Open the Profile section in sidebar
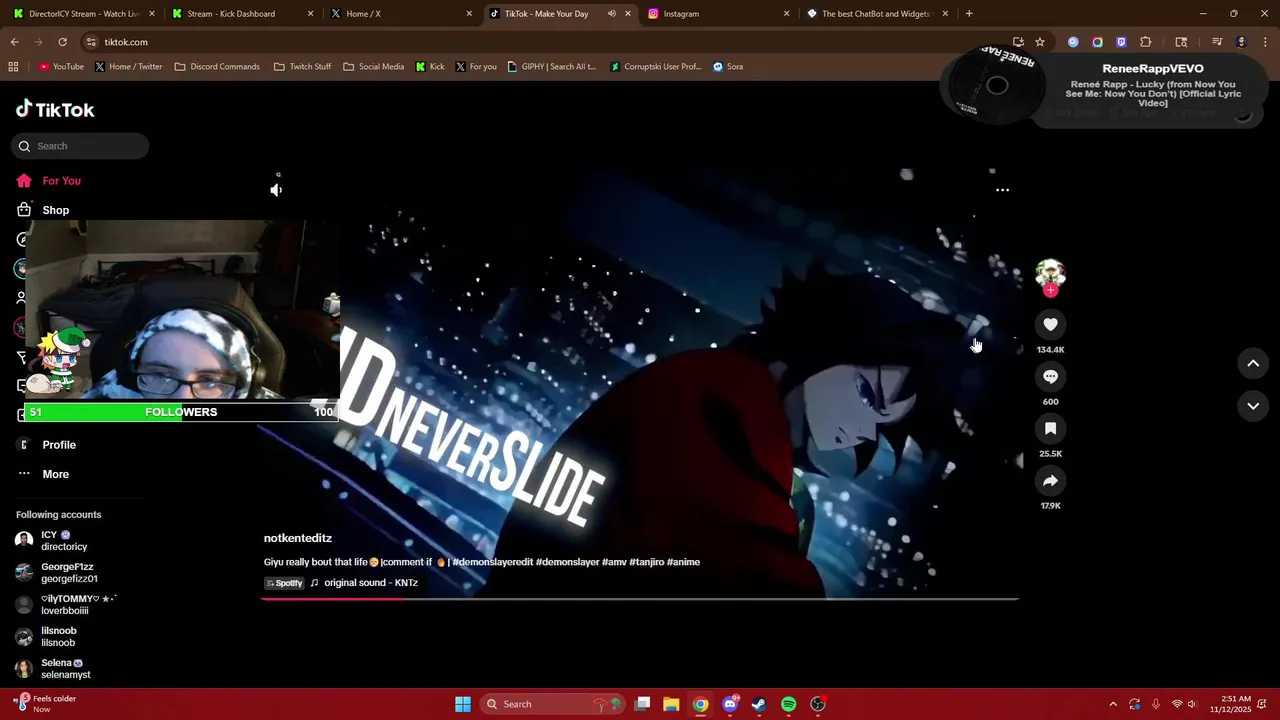1280x720 pixels. click(59, 445)
